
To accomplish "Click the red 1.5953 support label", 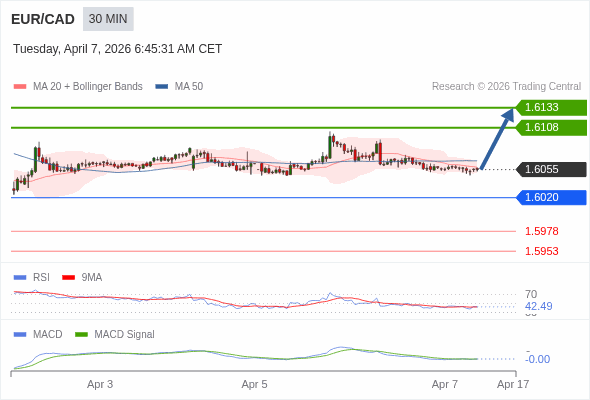I will point(541,251).
